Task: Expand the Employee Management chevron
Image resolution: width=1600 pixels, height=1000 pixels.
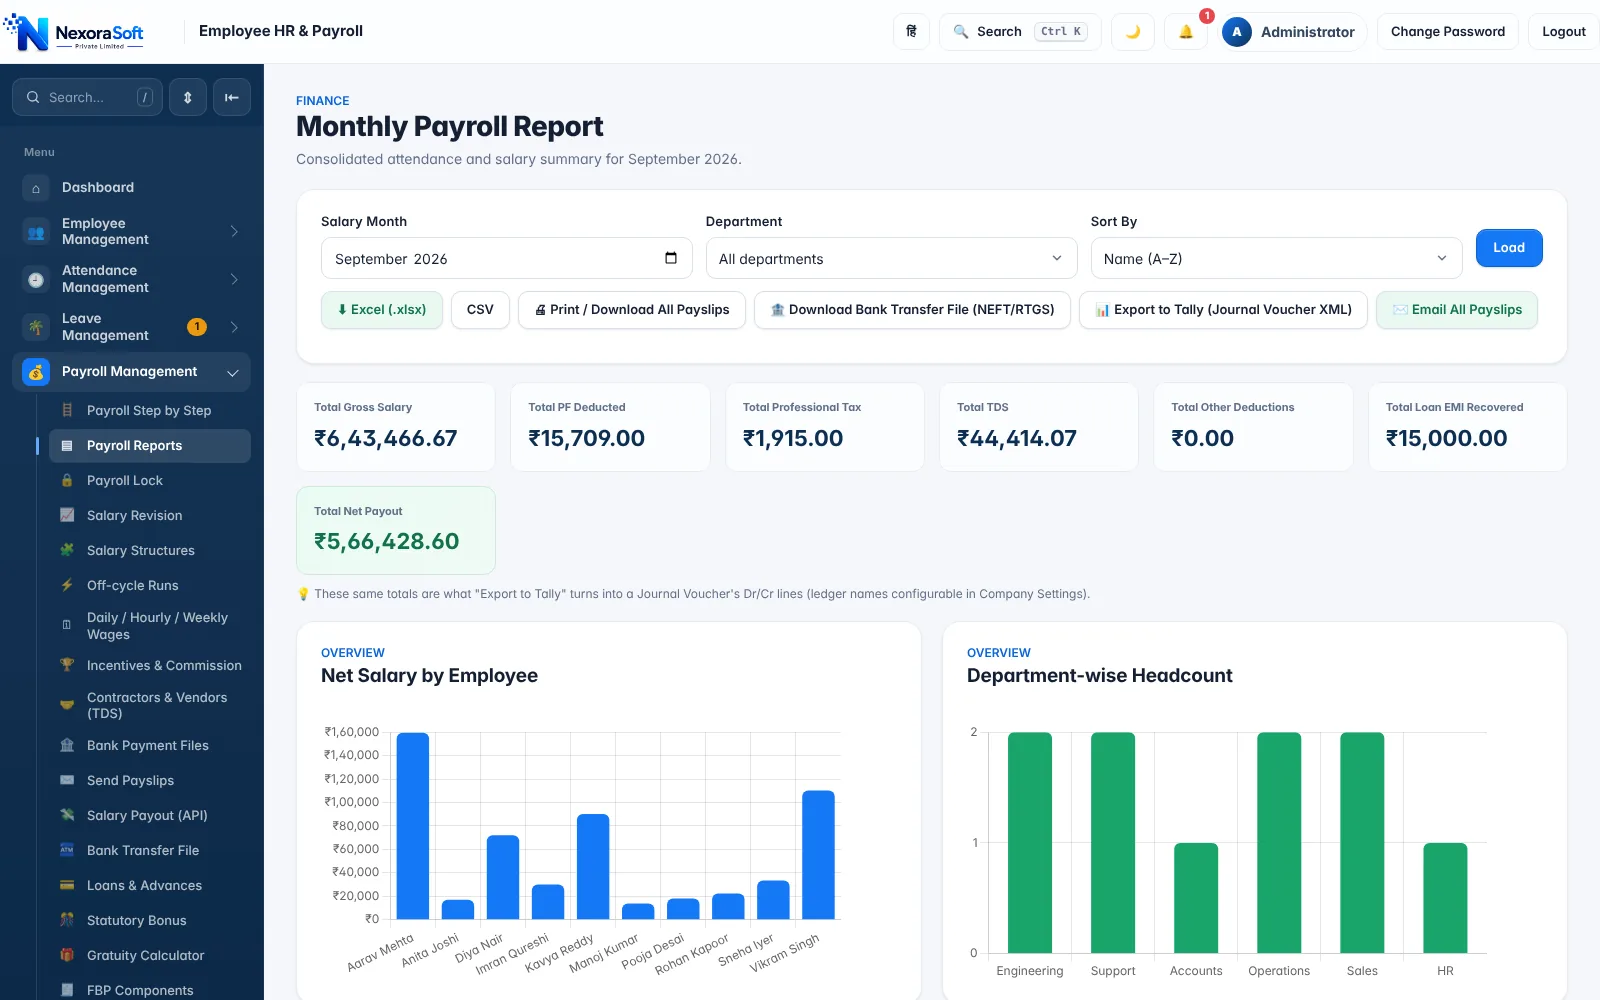Action: click(234, 231)
